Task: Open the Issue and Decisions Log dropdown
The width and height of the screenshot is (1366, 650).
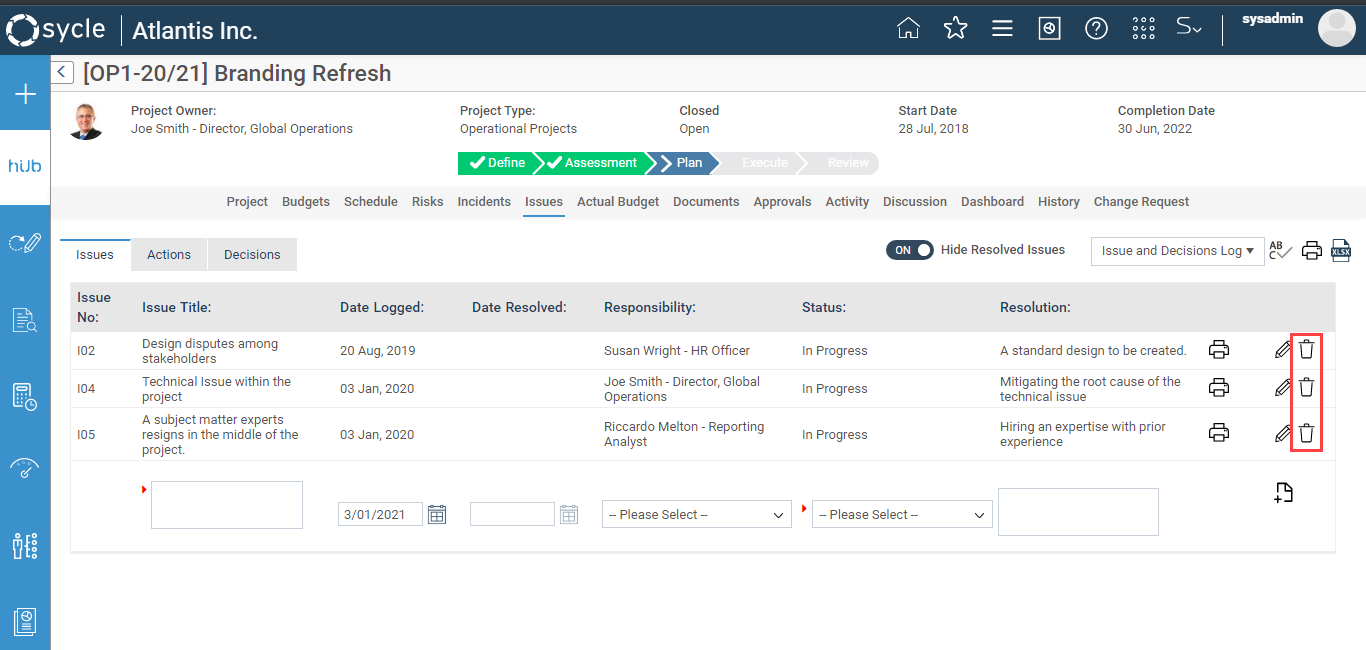Action: pos(1177,251)
